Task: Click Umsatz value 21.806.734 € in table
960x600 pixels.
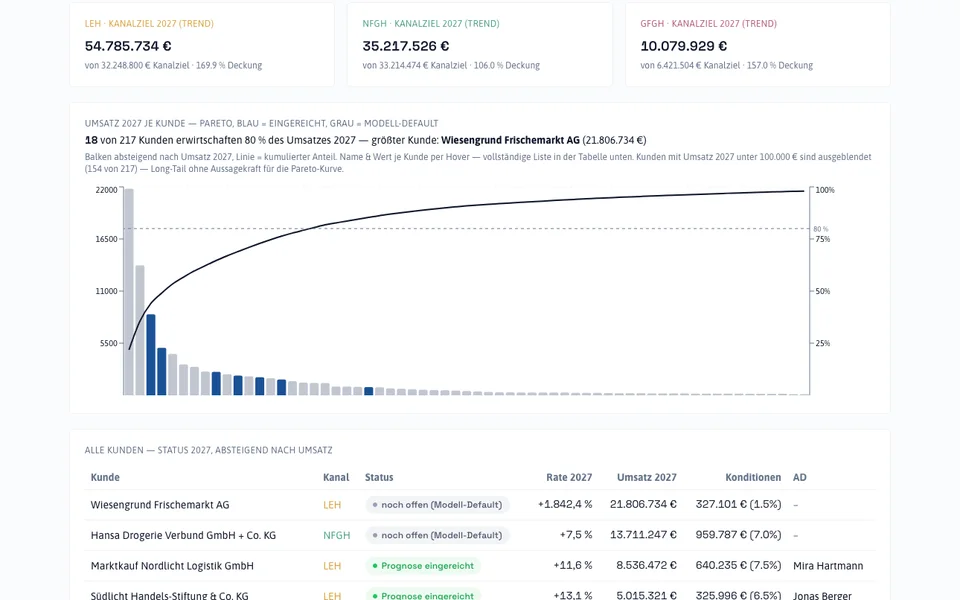Action: click(x=643, y=504)
